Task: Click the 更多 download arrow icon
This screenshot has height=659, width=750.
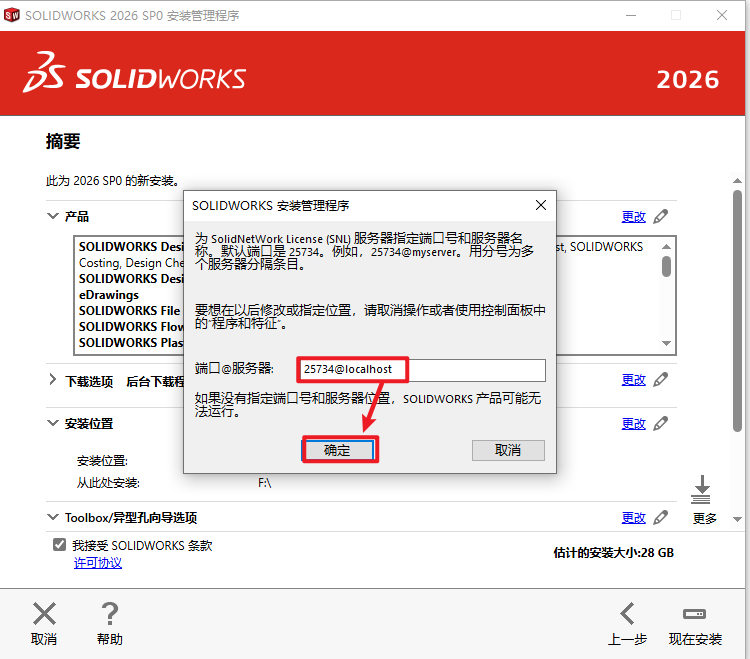Action: coord(701,489)
